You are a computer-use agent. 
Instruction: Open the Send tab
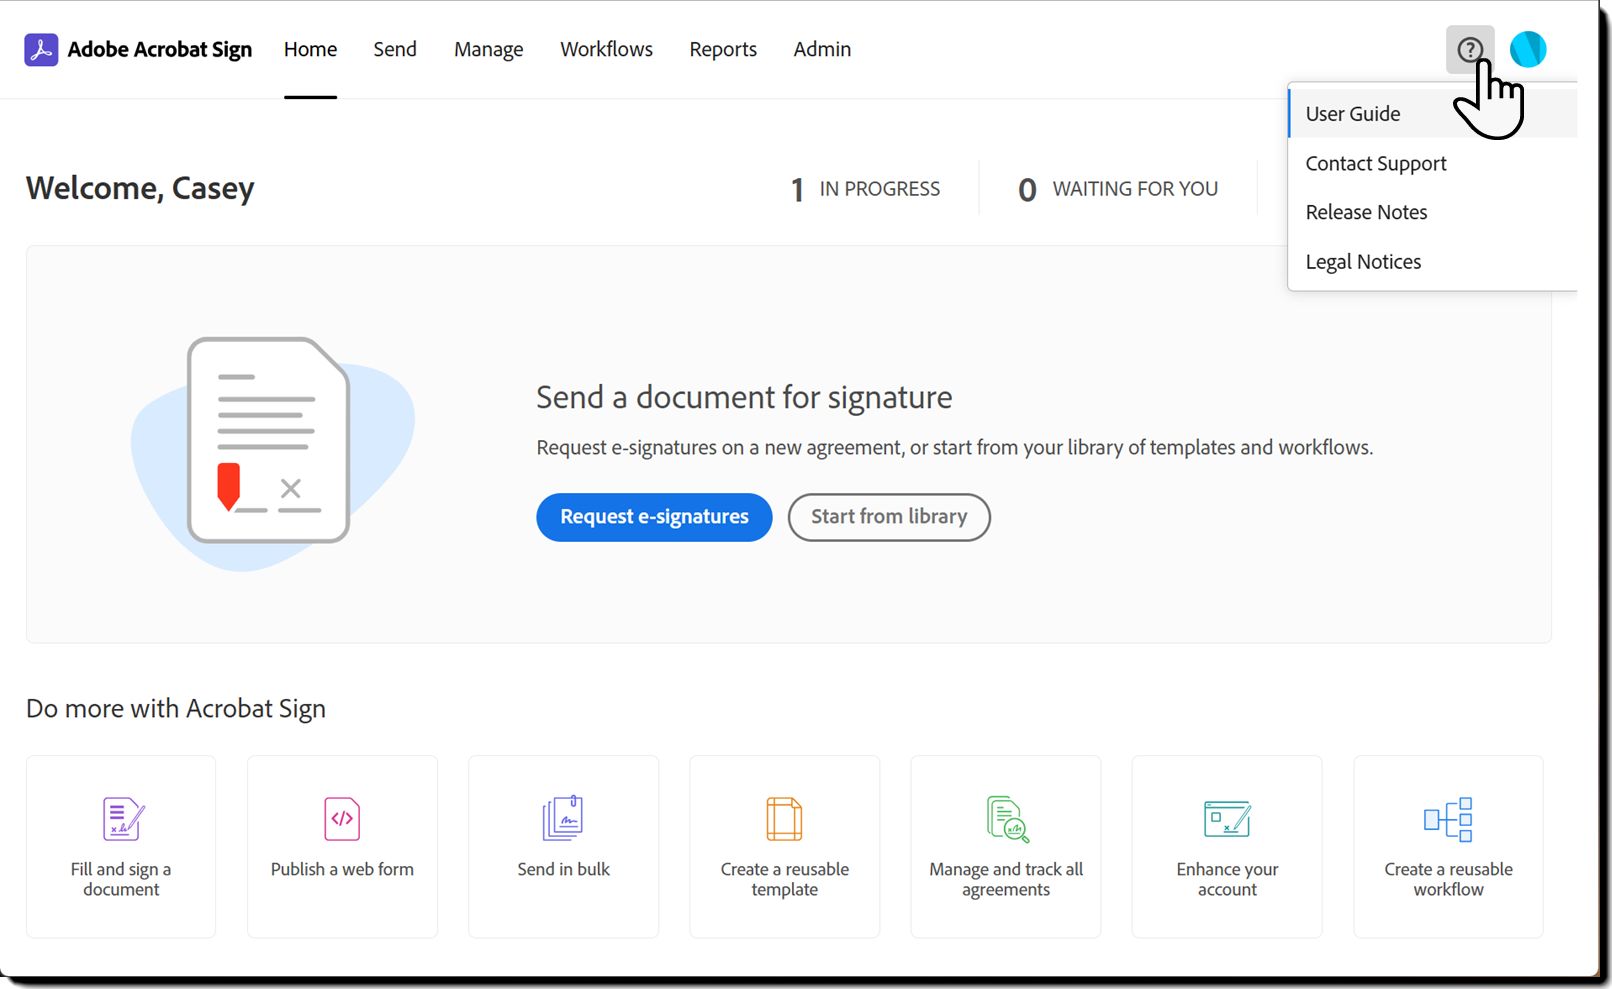coord(395,49)
